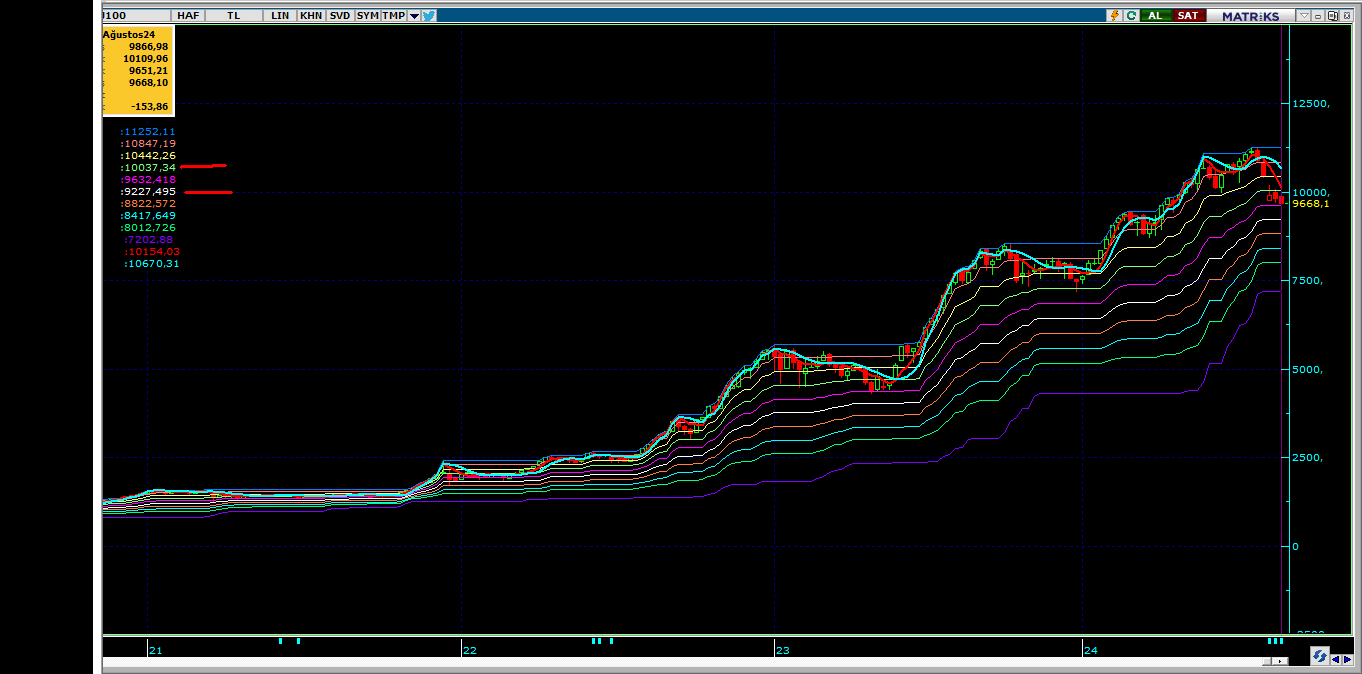Viewport: 1362px width, 674px height.
Task: Click the -153,86 change value
Action: [149, 106]
